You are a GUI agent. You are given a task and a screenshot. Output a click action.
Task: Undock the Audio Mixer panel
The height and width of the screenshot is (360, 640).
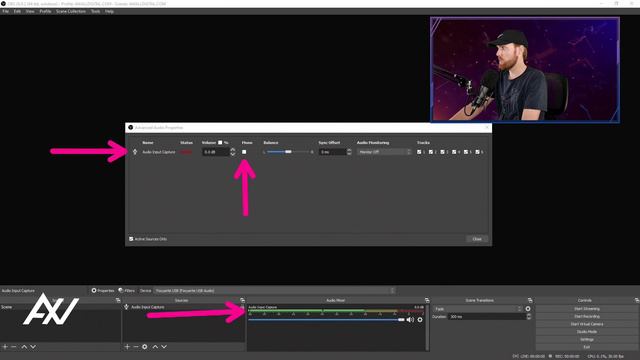pos(427,300)
